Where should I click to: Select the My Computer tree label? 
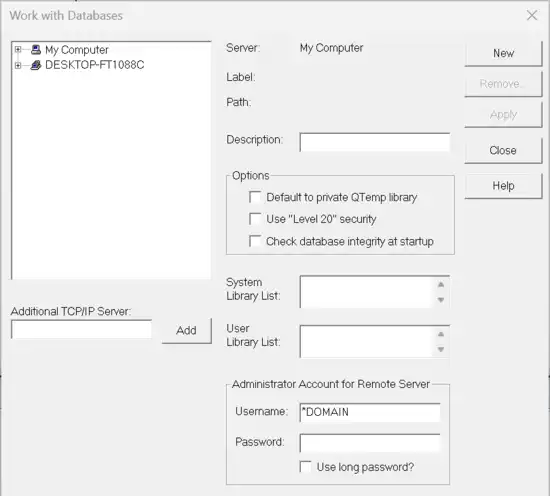tap(76, 50)
